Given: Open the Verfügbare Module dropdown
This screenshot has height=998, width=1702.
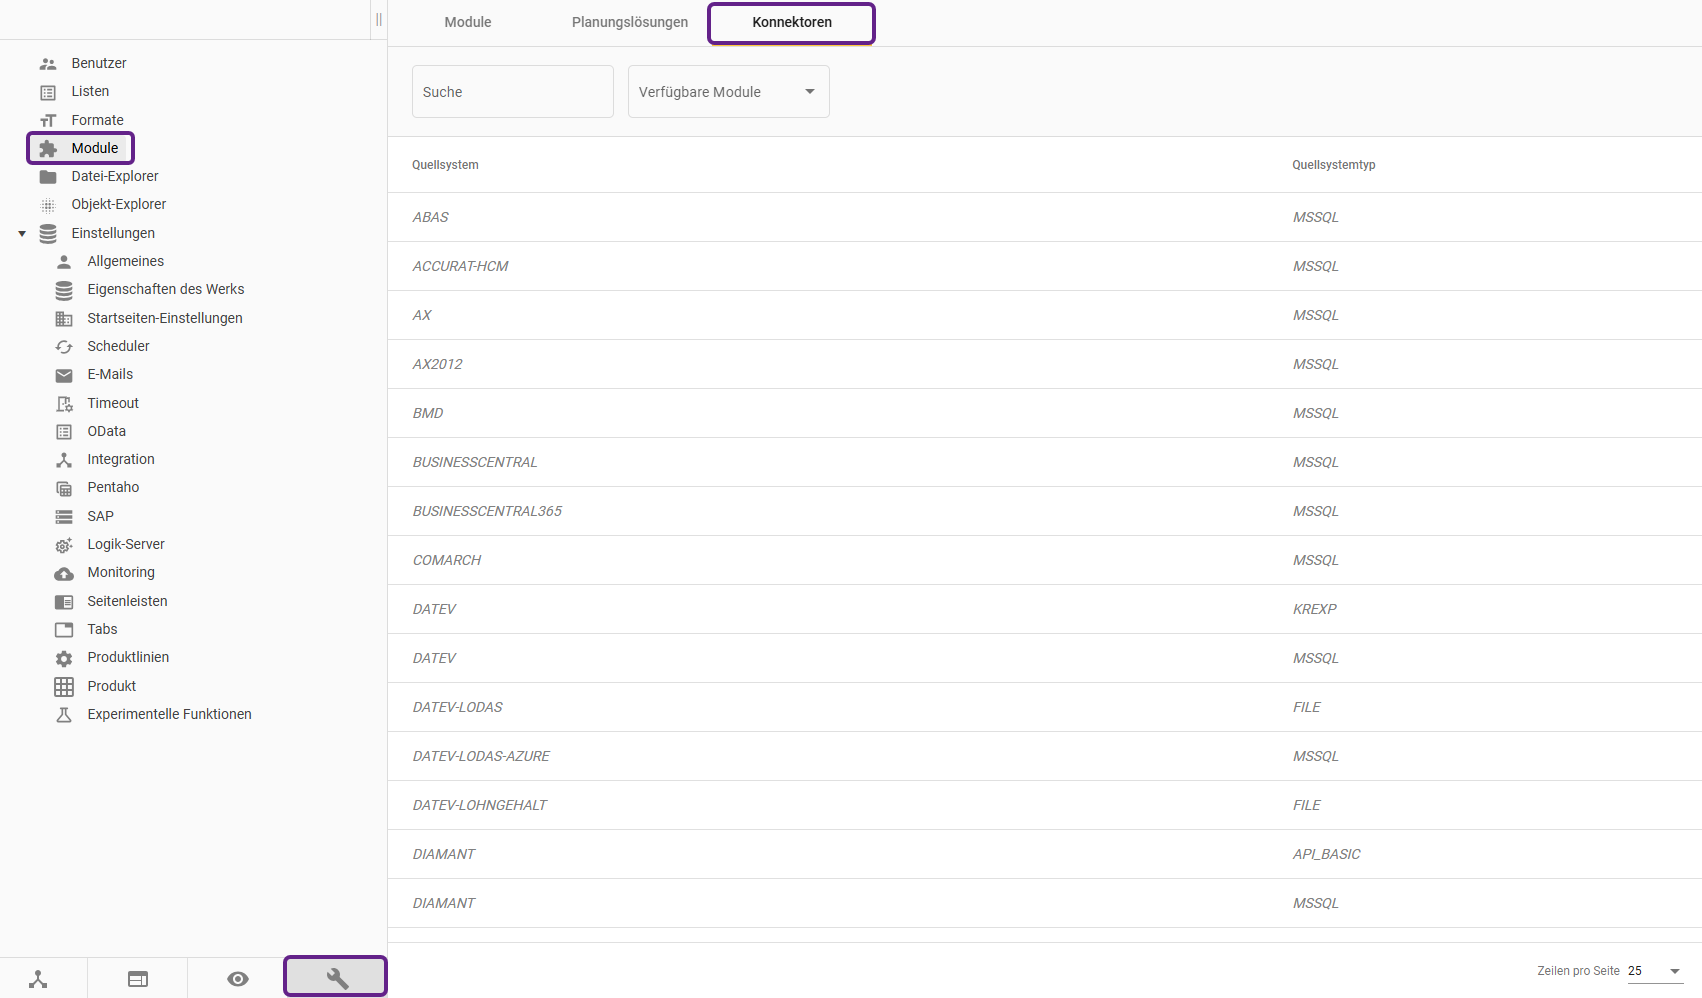Looking at the screenshot, I should point(728,92).
